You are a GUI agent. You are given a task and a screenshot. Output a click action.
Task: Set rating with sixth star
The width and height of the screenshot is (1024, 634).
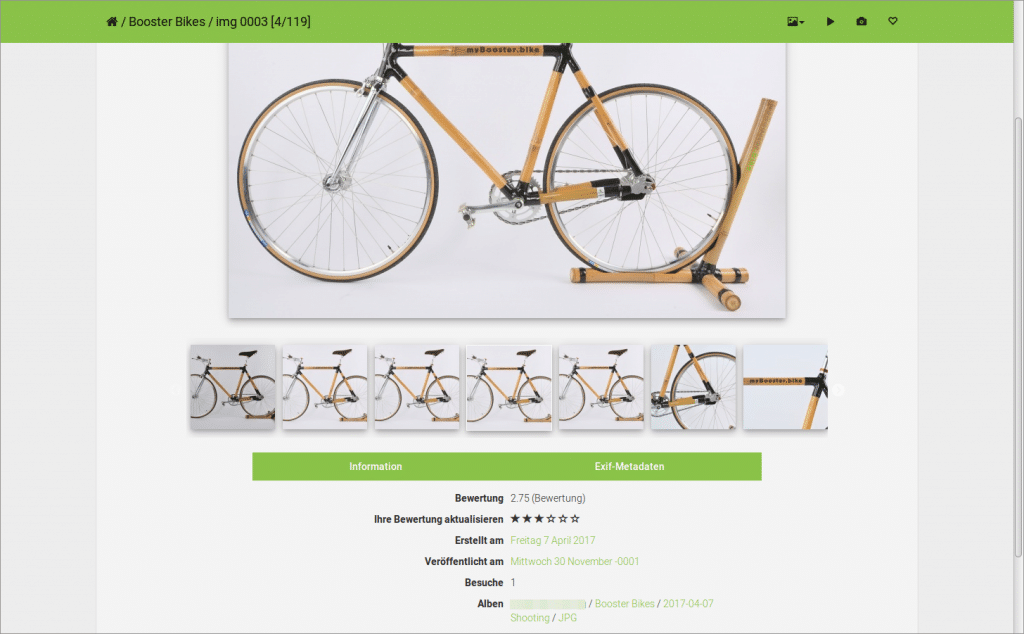coord(575,518)
